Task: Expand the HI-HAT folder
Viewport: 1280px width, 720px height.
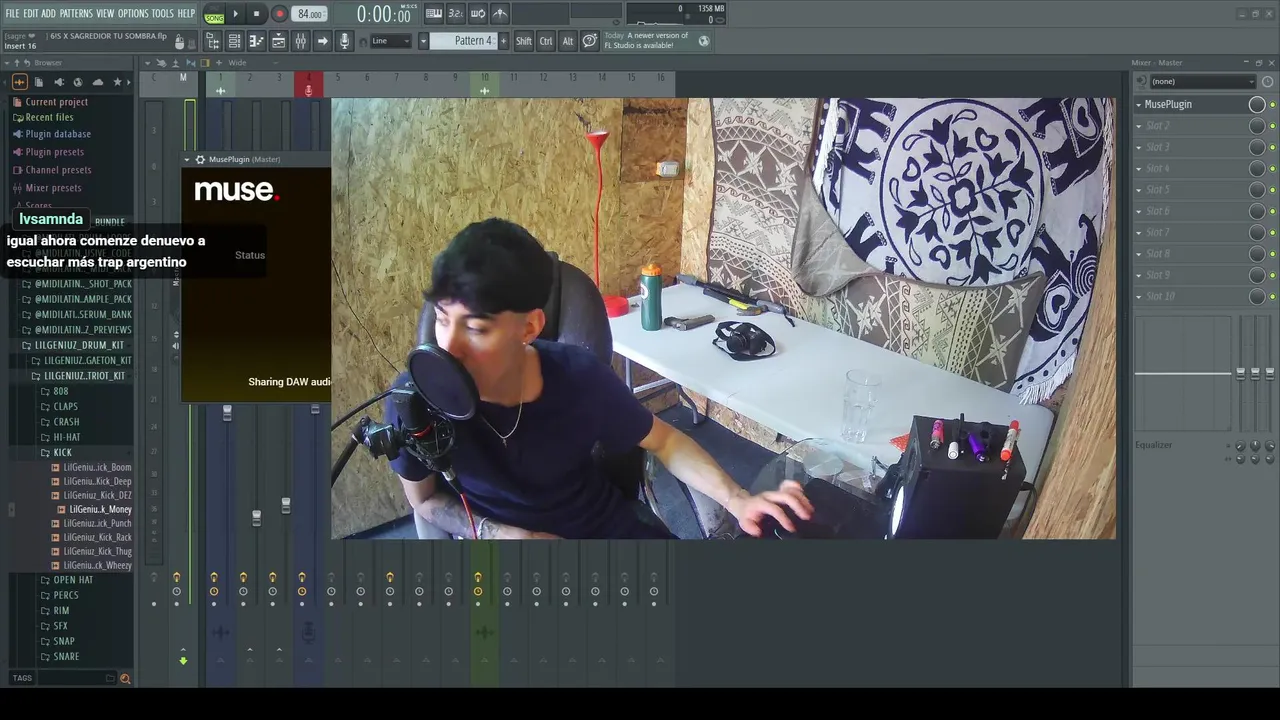Action: coord(67,437)
